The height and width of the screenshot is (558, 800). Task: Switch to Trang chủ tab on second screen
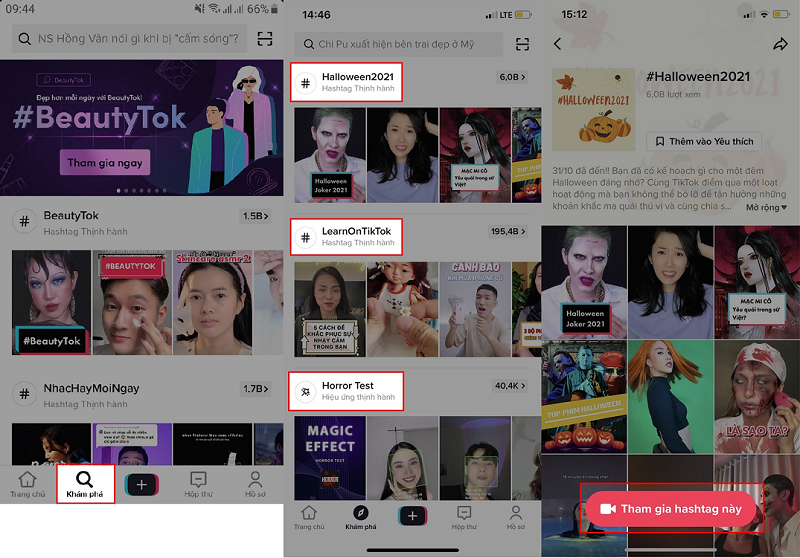click(309, 518)
